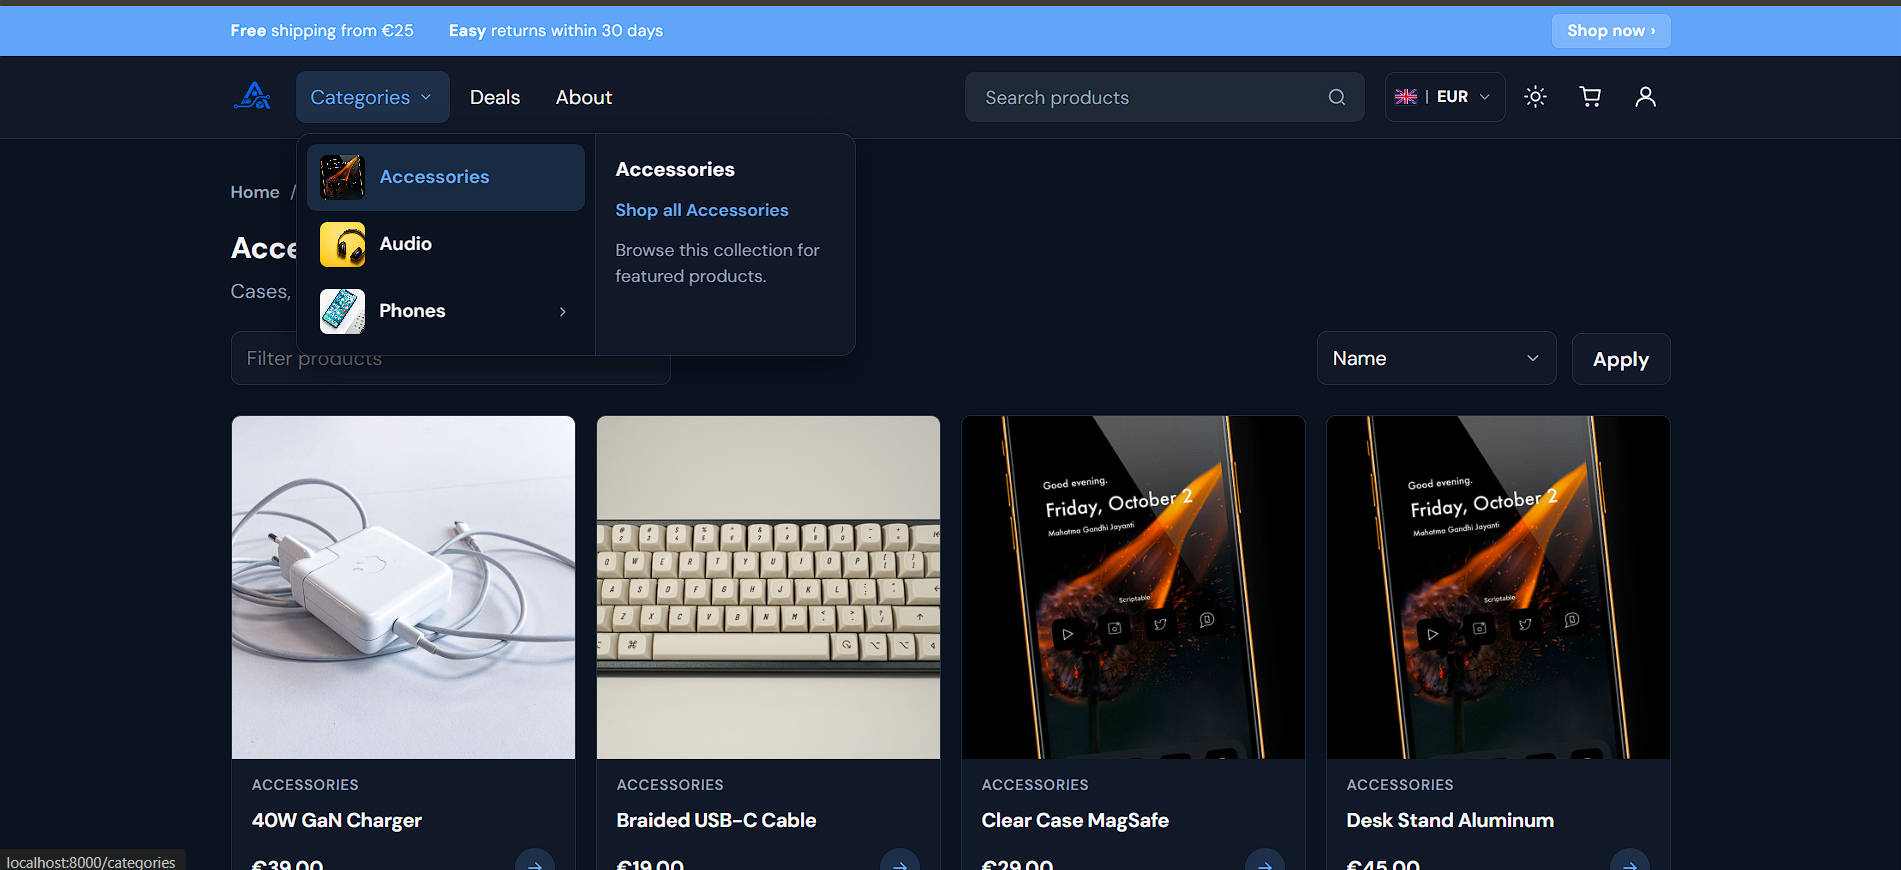Click the arrow button on Clear Case MagSafe card
Viewport: 1901px width, 870px height.
pos(1265,862)
